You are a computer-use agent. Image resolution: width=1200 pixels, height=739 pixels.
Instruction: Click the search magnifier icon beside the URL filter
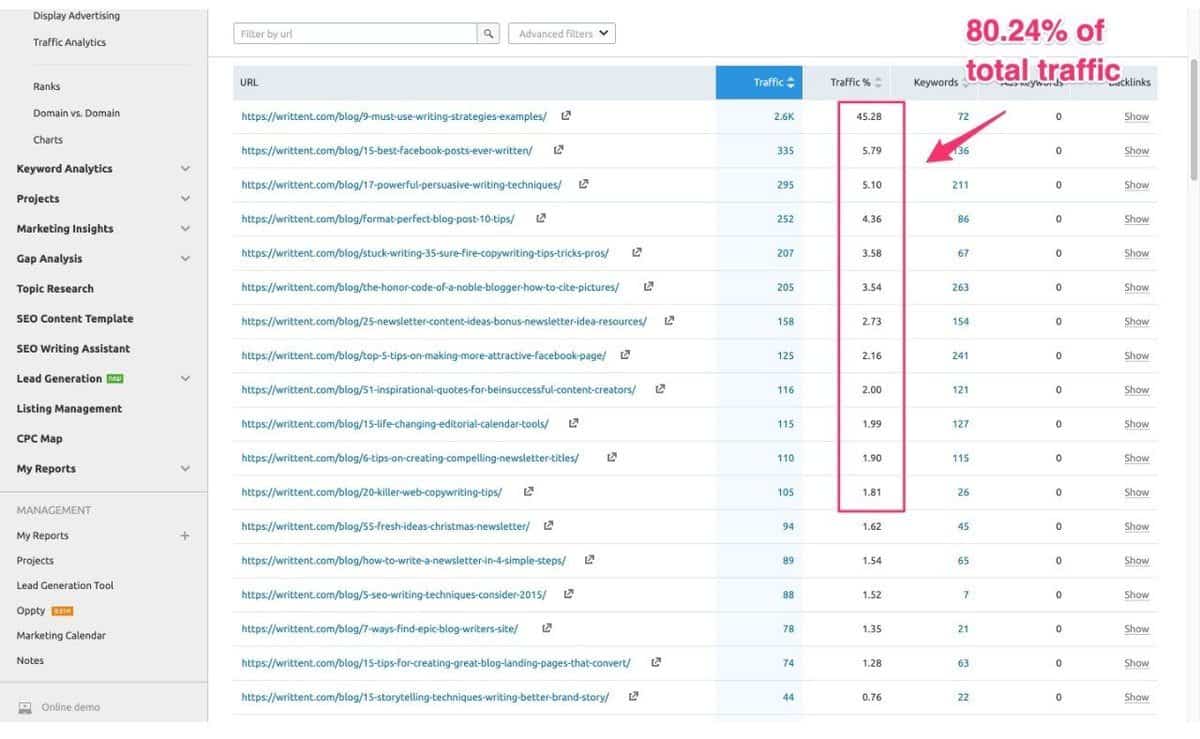(489, 33)
